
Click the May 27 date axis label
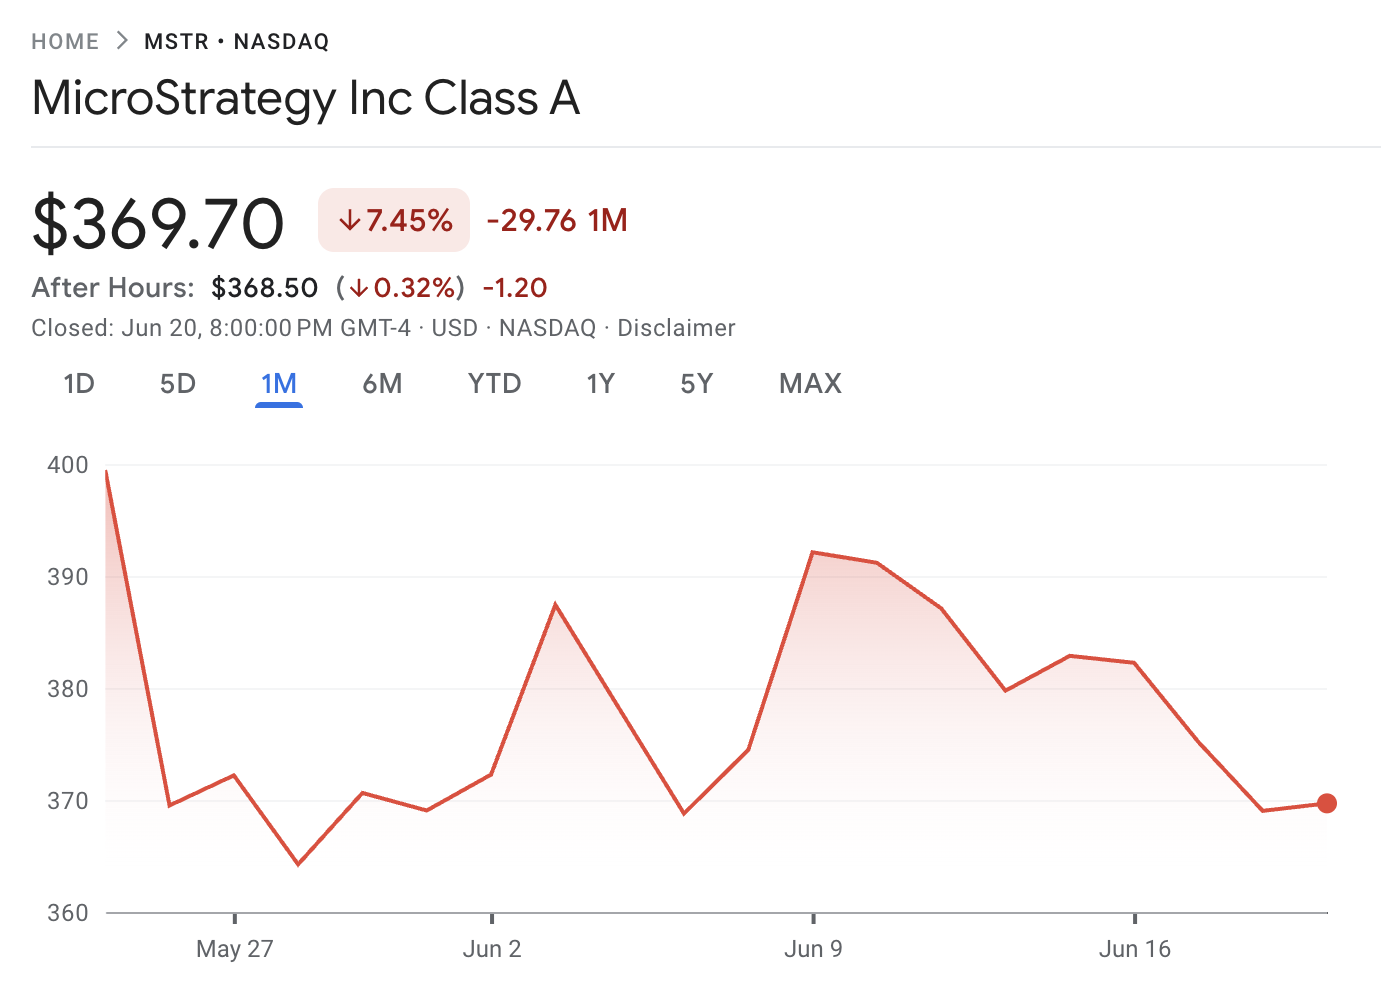pyautogui.click(x=234, y=949)
